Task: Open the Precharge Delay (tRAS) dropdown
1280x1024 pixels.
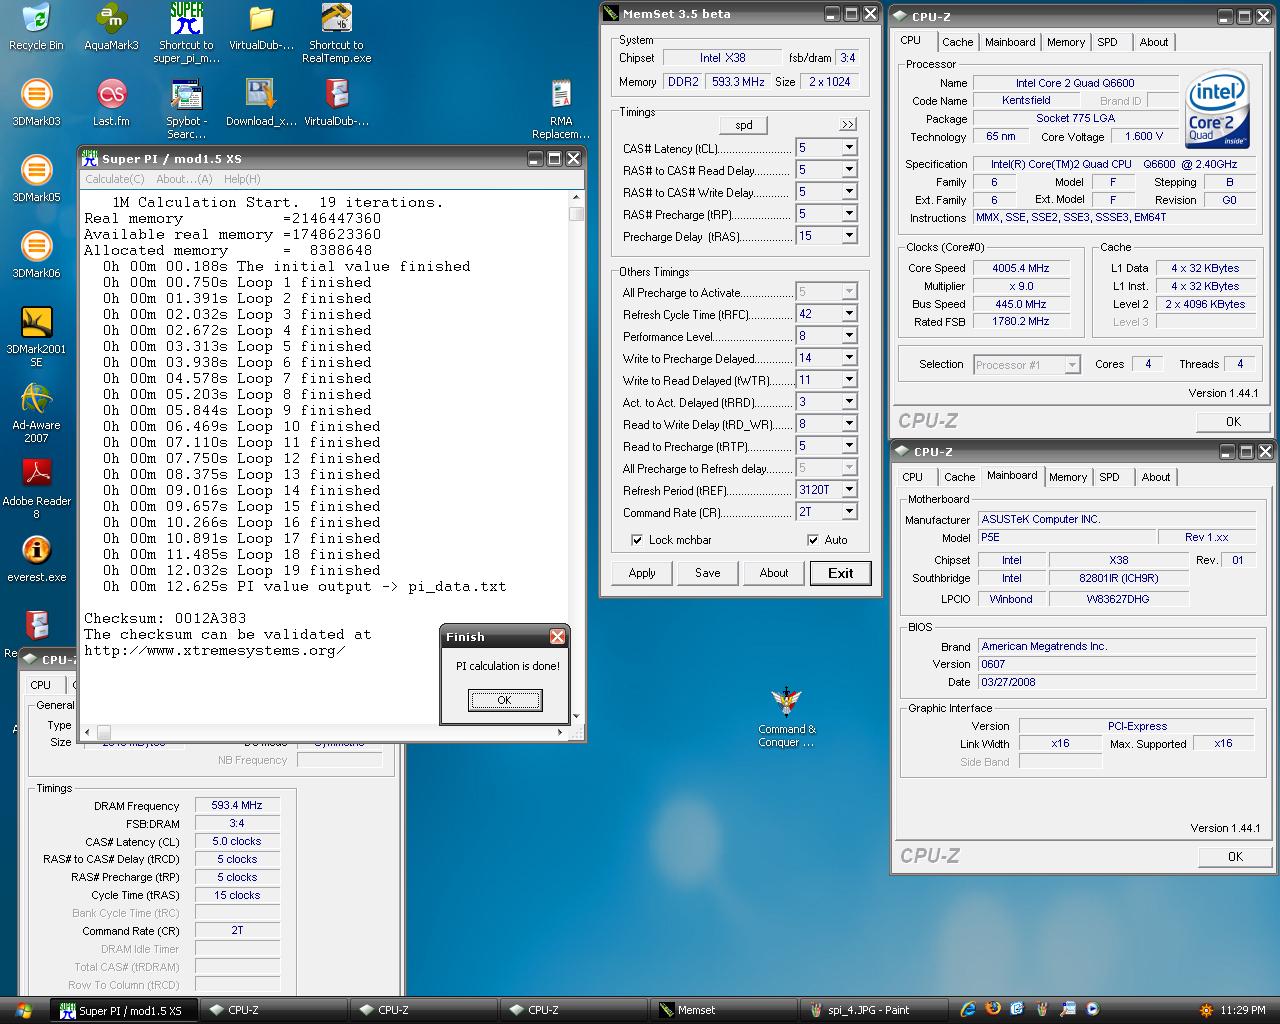Action: (849, 236)
